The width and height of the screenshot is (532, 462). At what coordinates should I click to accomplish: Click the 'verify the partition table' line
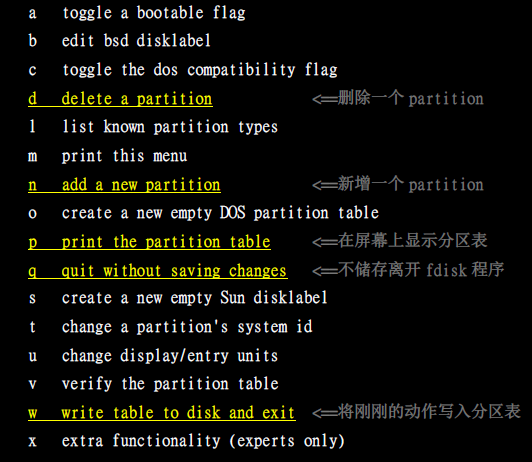[153, 384]
